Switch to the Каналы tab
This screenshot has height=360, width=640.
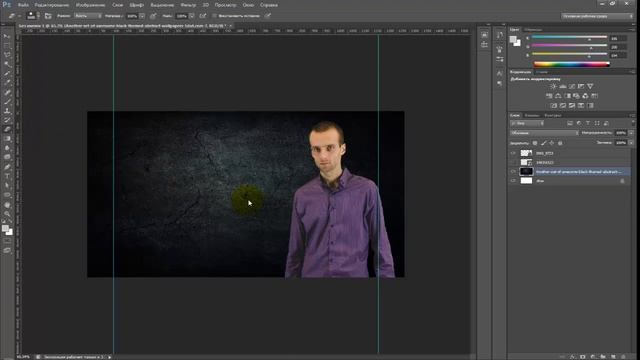[x=532, y=116]
